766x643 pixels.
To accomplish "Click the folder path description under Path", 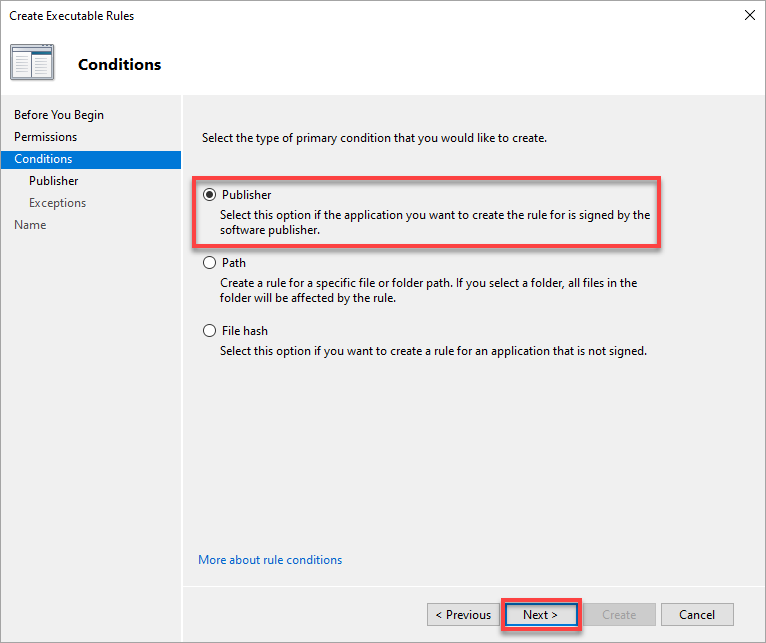I will coord(428,290).
